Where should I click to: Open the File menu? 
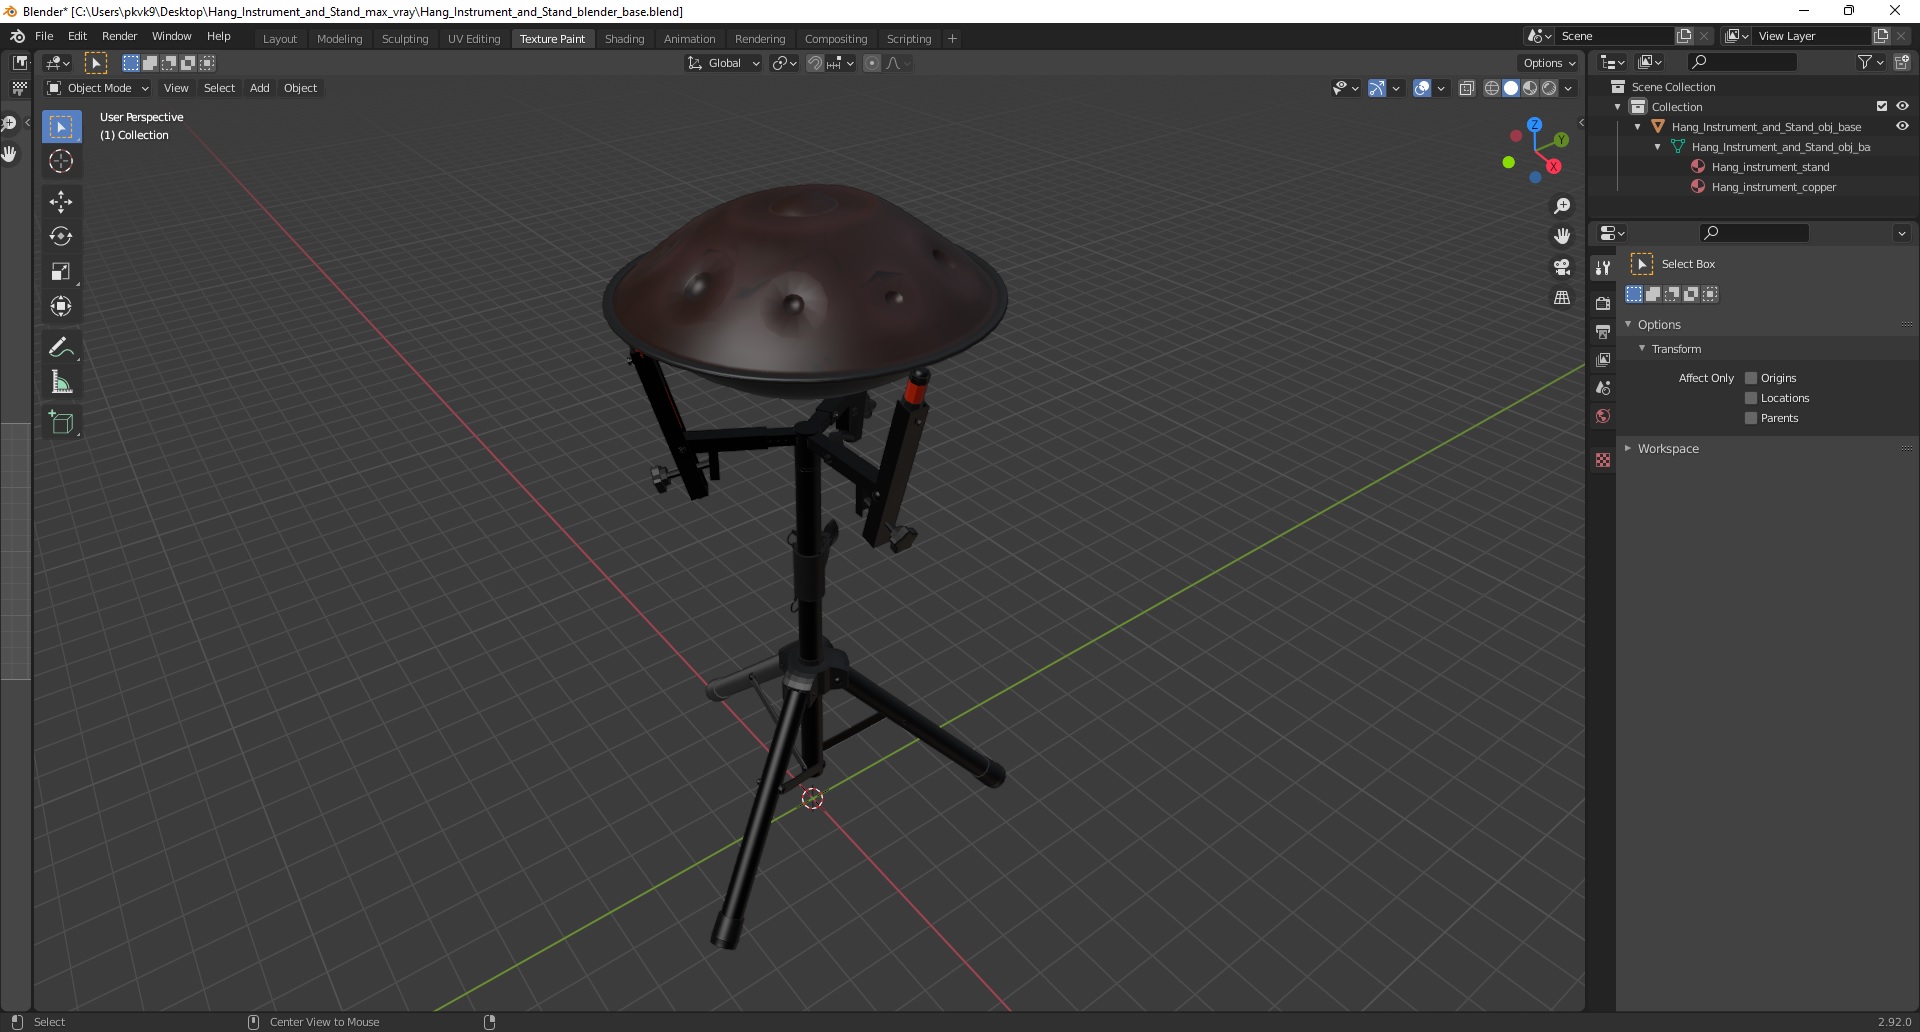click(44, 36)
